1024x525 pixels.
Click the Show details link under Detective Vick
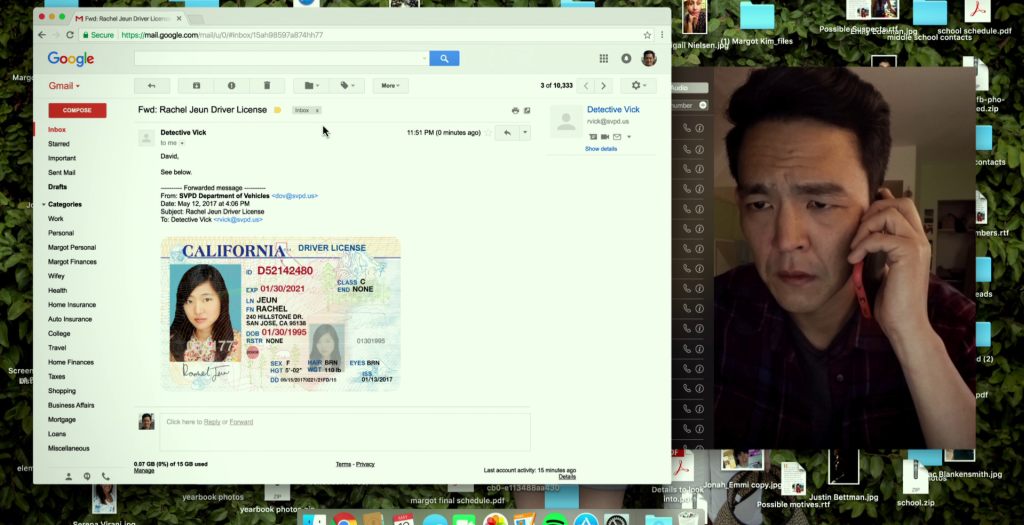coord(601,149)
